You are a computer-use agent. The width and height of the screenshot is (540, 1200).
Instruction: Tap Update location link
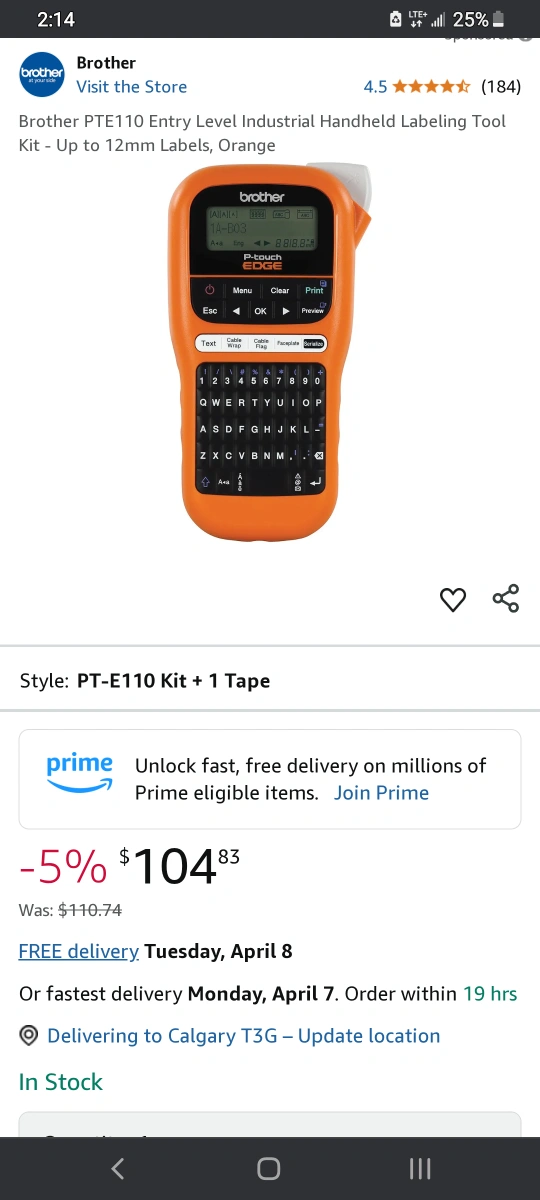369,1036
